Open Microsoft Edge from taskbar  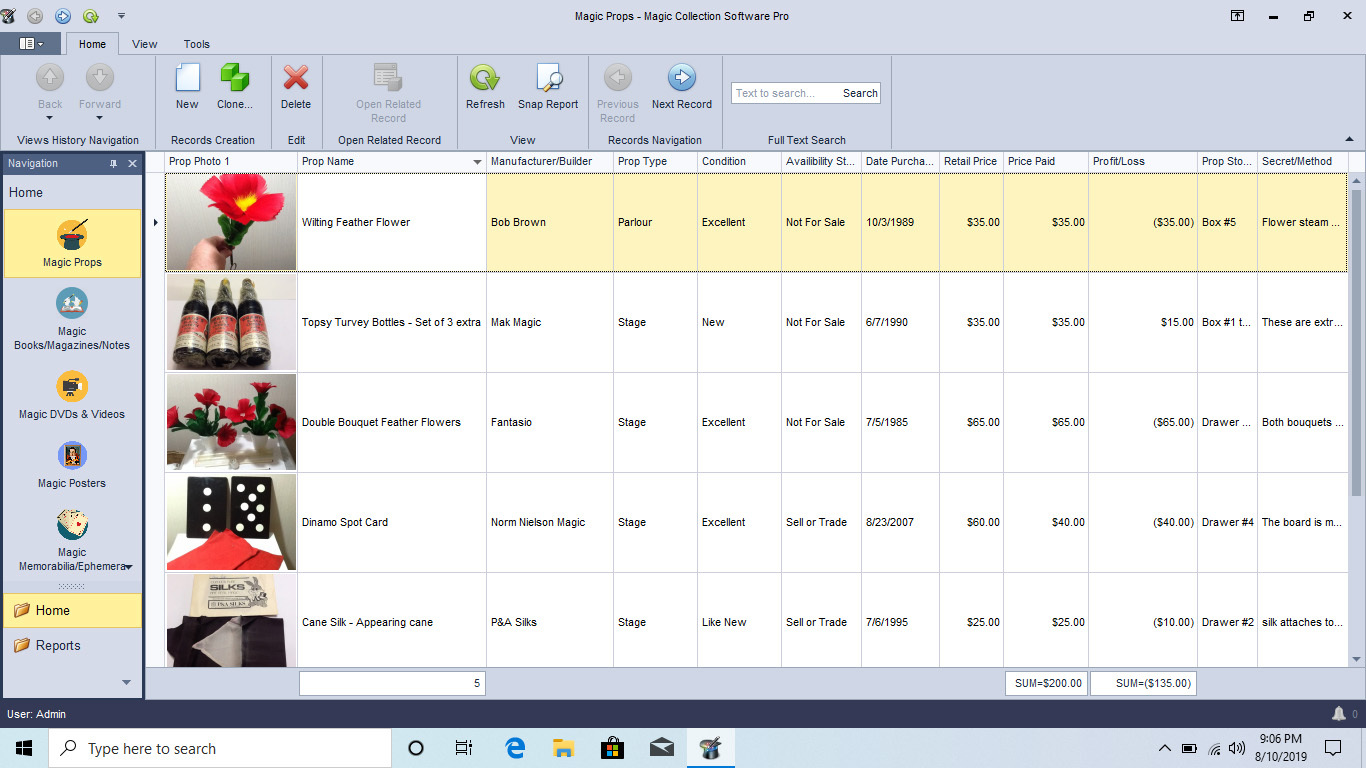click(x=515, y=748)
